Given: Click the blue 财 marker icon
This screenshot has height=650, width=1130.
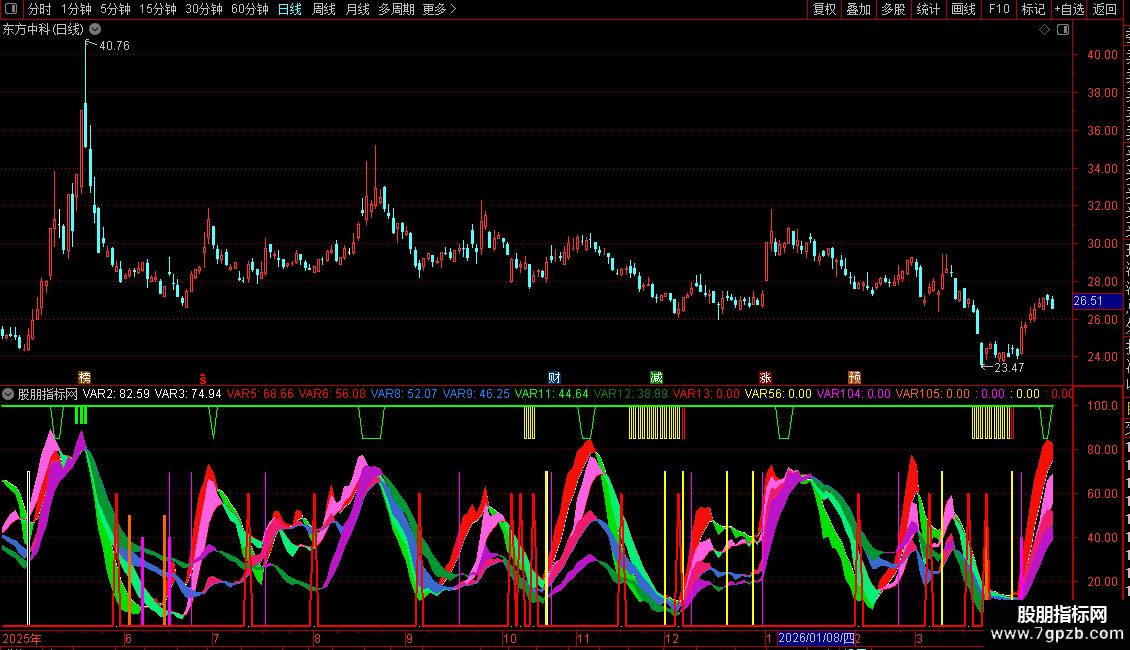Looking at the screenshot, I should pyautogui.click(x=554, y=378).
